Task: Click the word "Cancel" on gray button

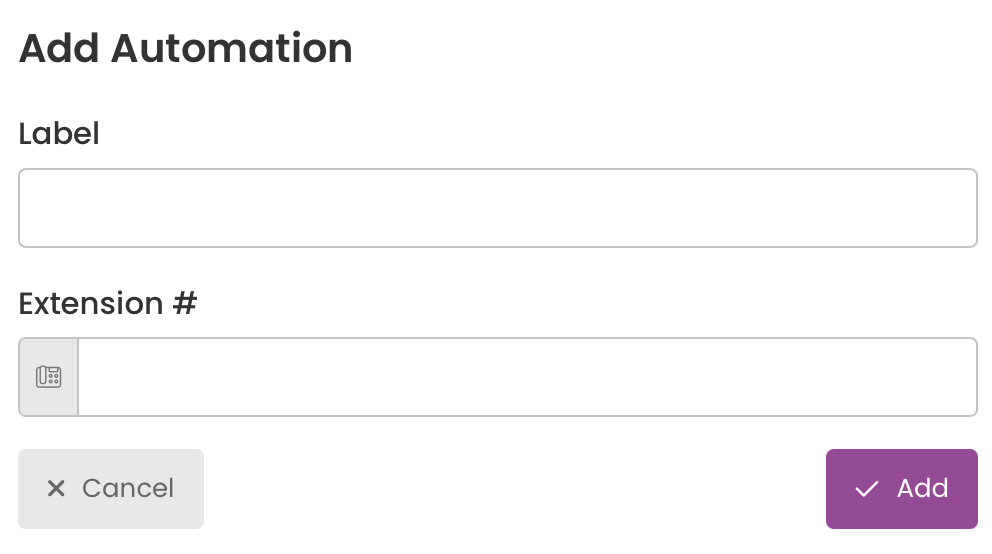Action: 128,488
